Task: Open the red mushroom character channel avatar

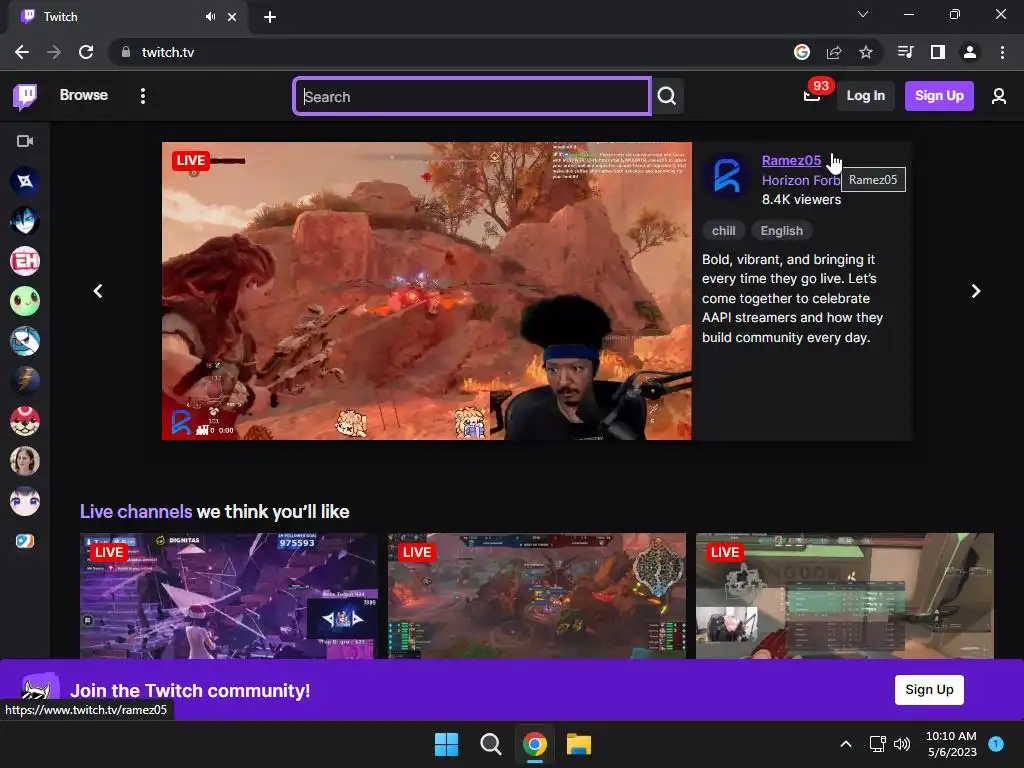Action: (x=25, y=421)
